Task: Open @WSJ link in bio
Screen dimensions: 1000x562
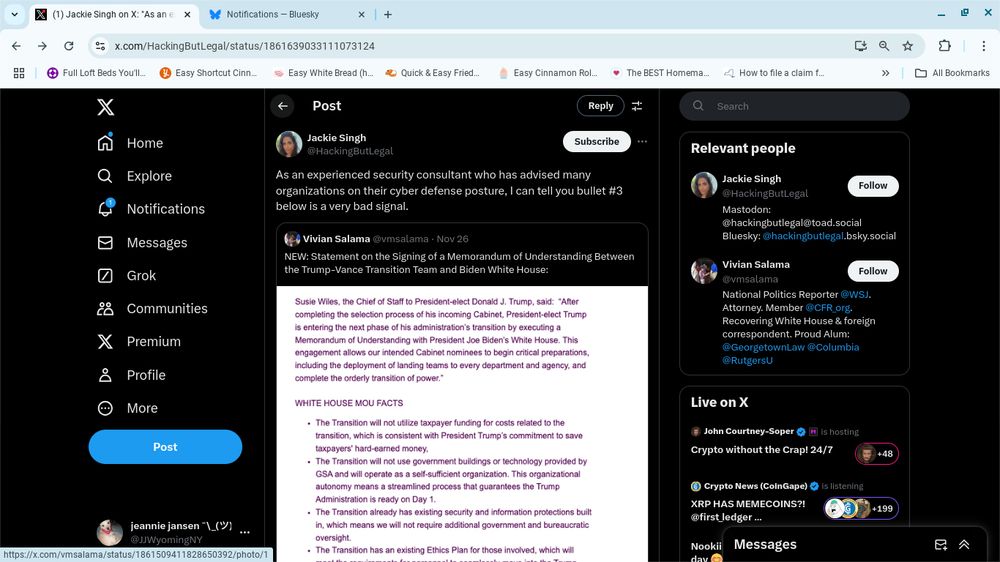Action: pos(855,295)
